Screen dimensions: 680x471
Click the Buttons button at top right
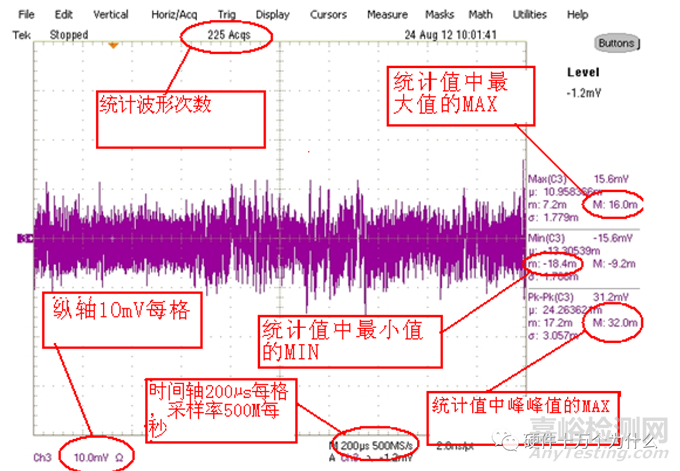[x=616, y=43]
